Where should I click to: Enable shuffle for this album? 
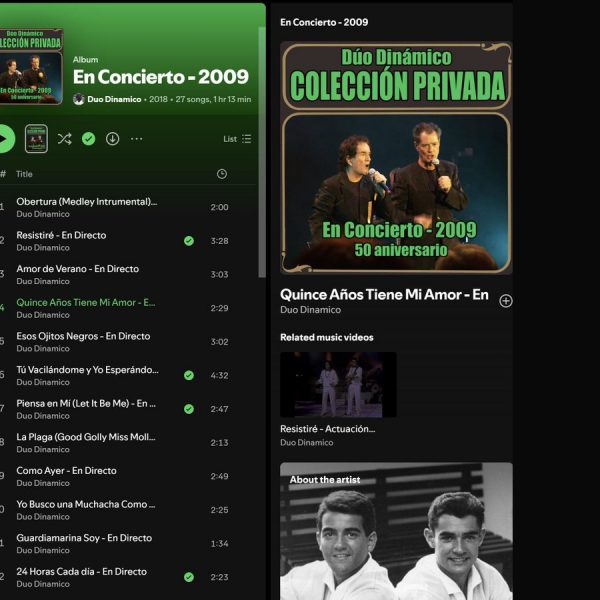(x=64, y=139)
